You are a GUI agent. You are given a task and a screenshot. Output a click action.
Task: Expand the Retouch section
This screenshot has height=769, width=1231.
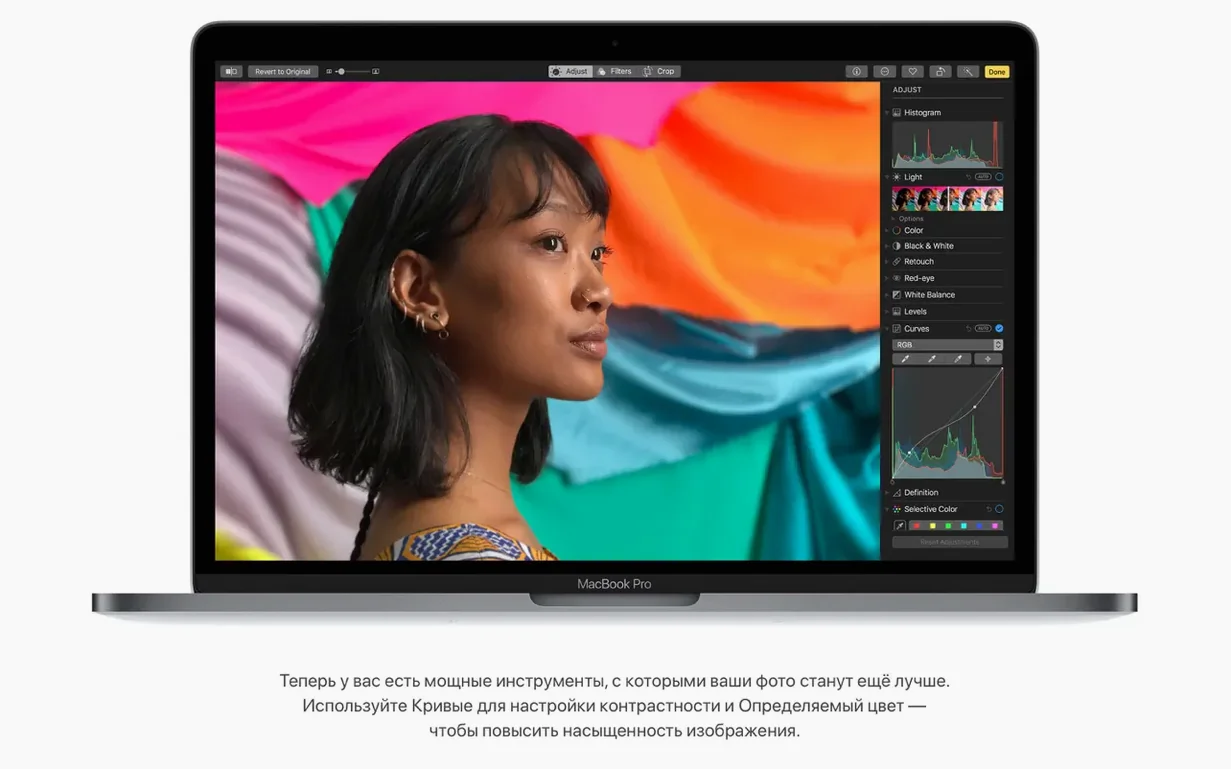pos(887,262)
